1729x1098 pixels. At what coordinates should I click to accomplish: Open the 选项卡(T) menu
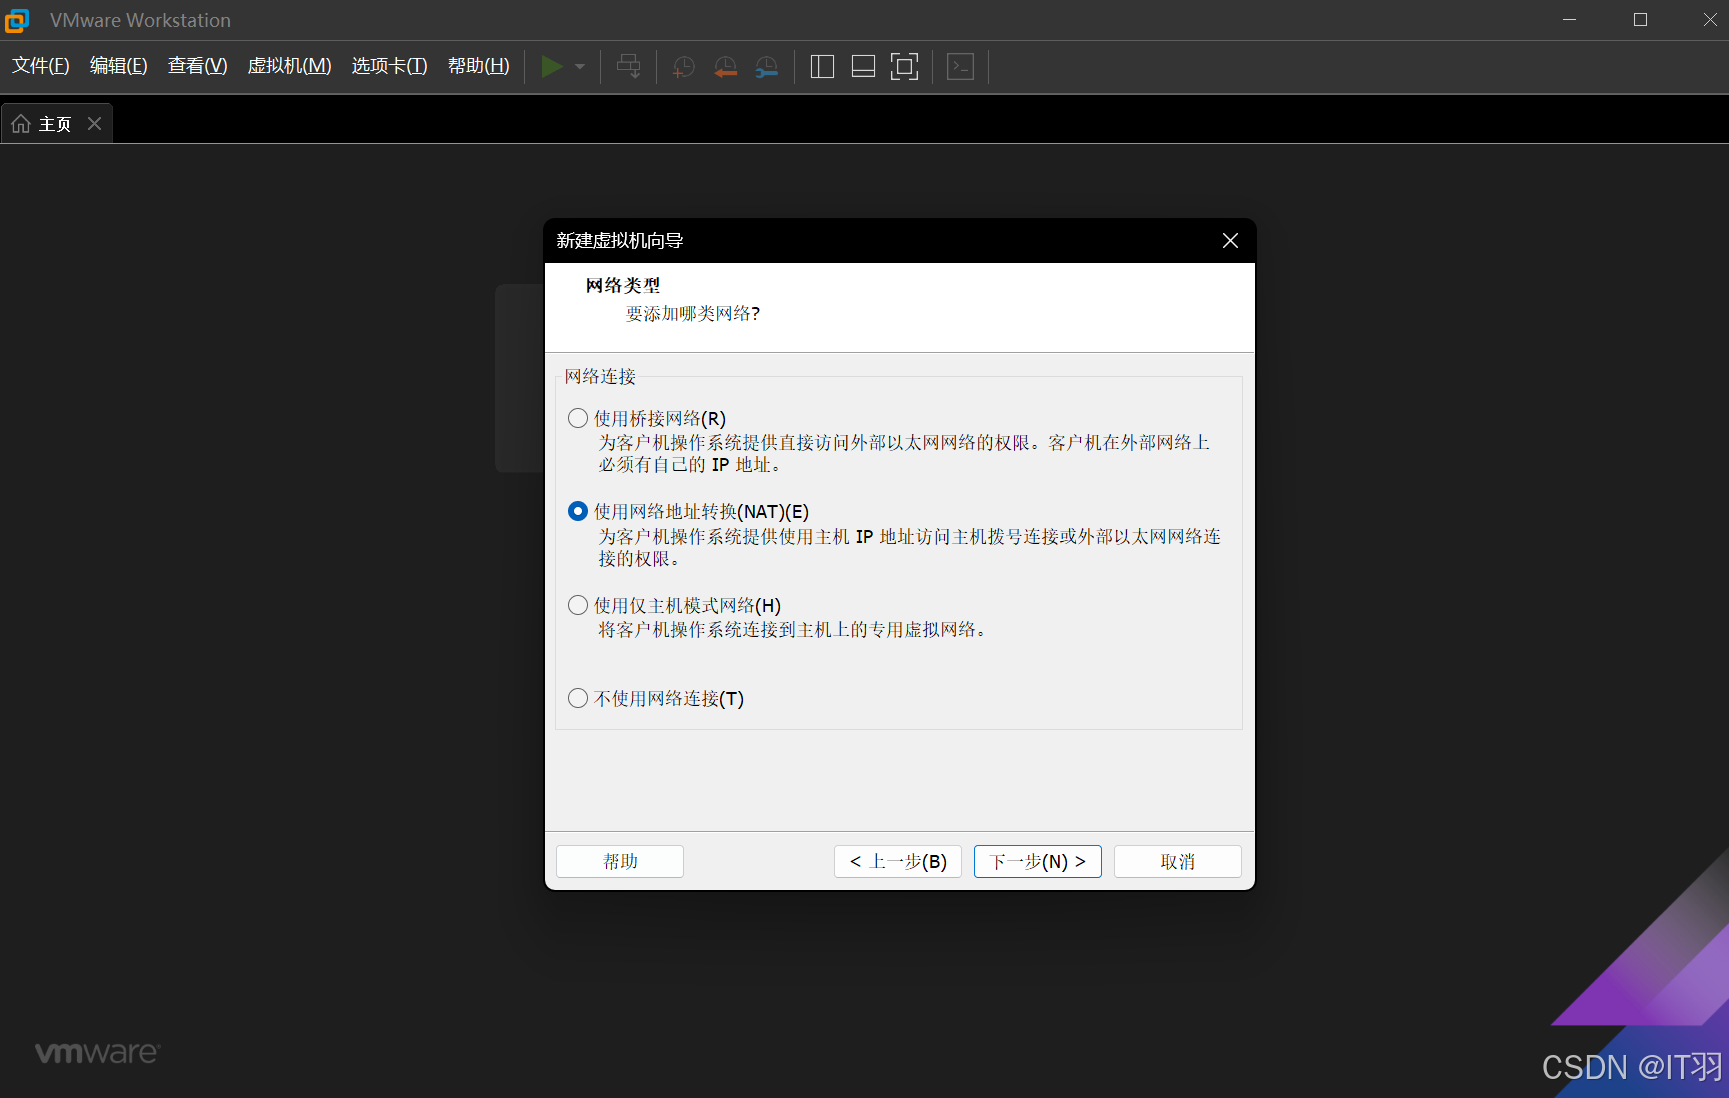[x=390, y=66]
